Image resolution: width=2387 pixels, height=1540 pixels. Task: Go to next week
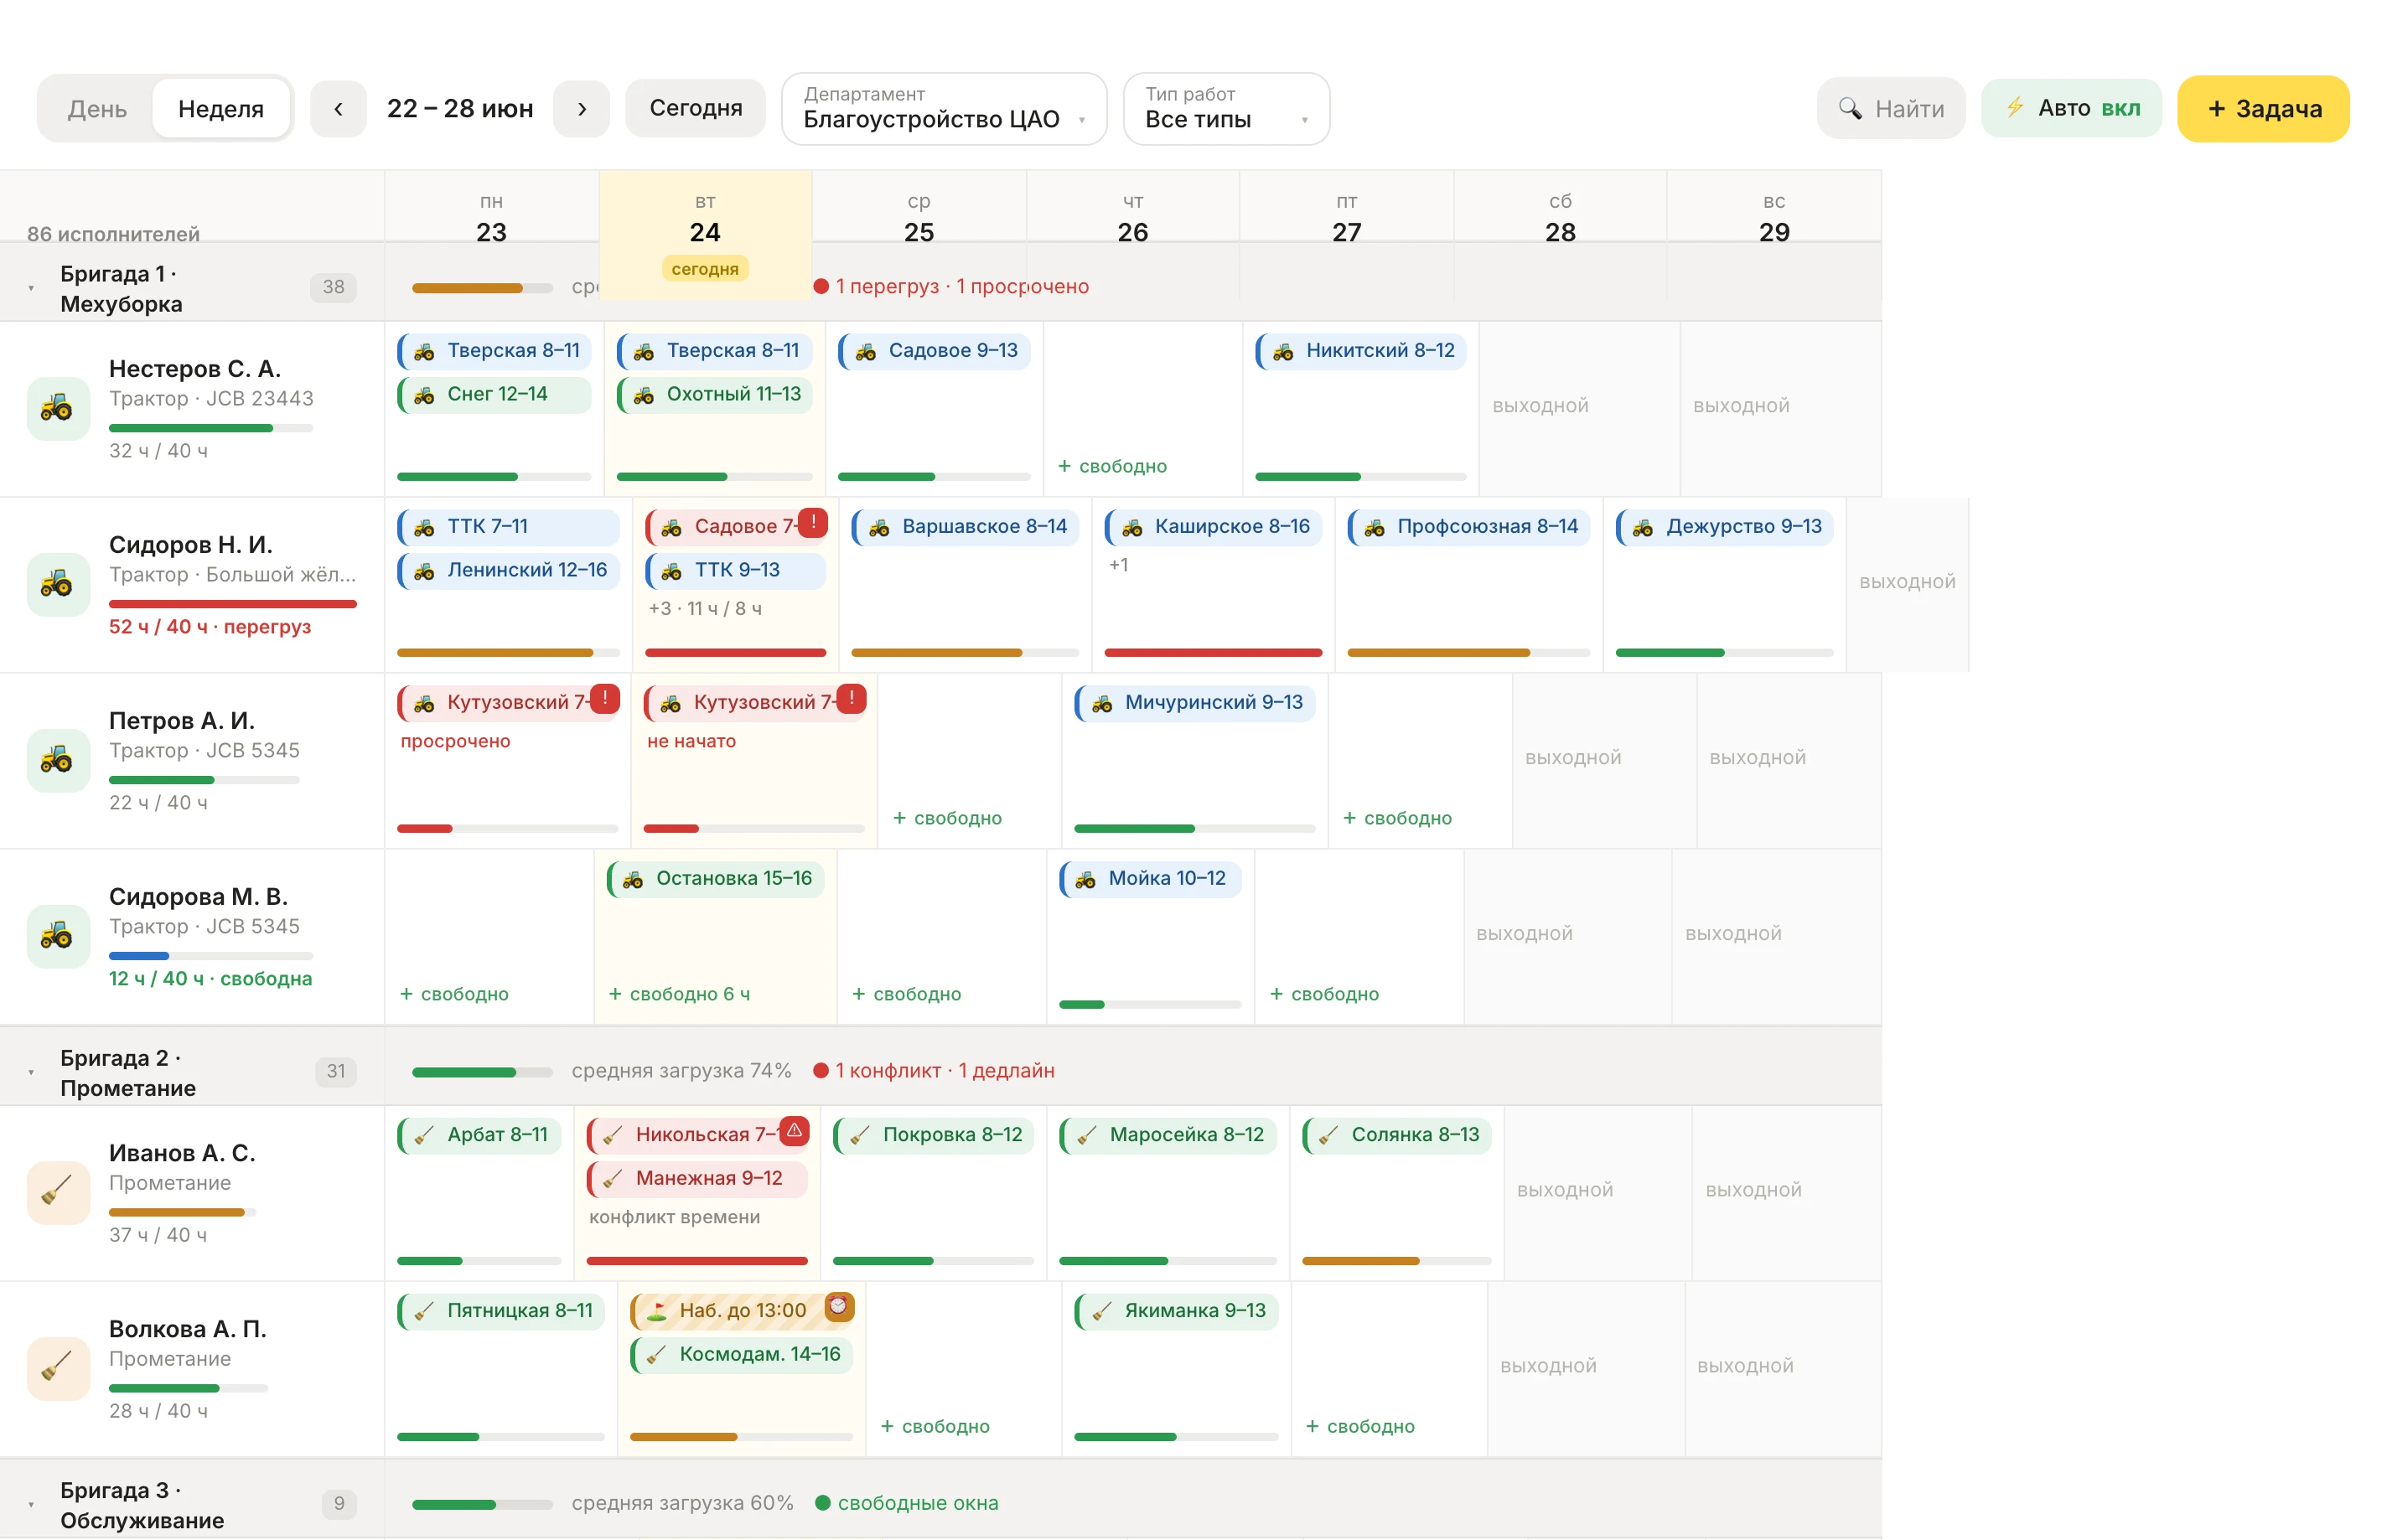[582, 108]
